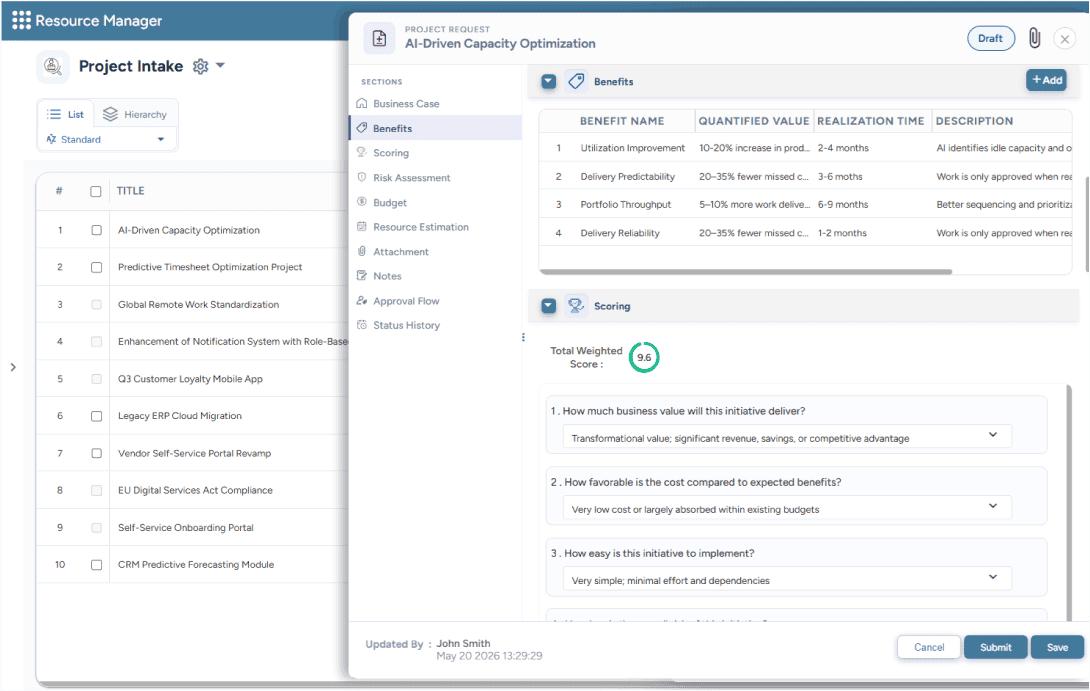
Task: Click QUANTIFIED VALUE column header
Action: click(754, 121)
